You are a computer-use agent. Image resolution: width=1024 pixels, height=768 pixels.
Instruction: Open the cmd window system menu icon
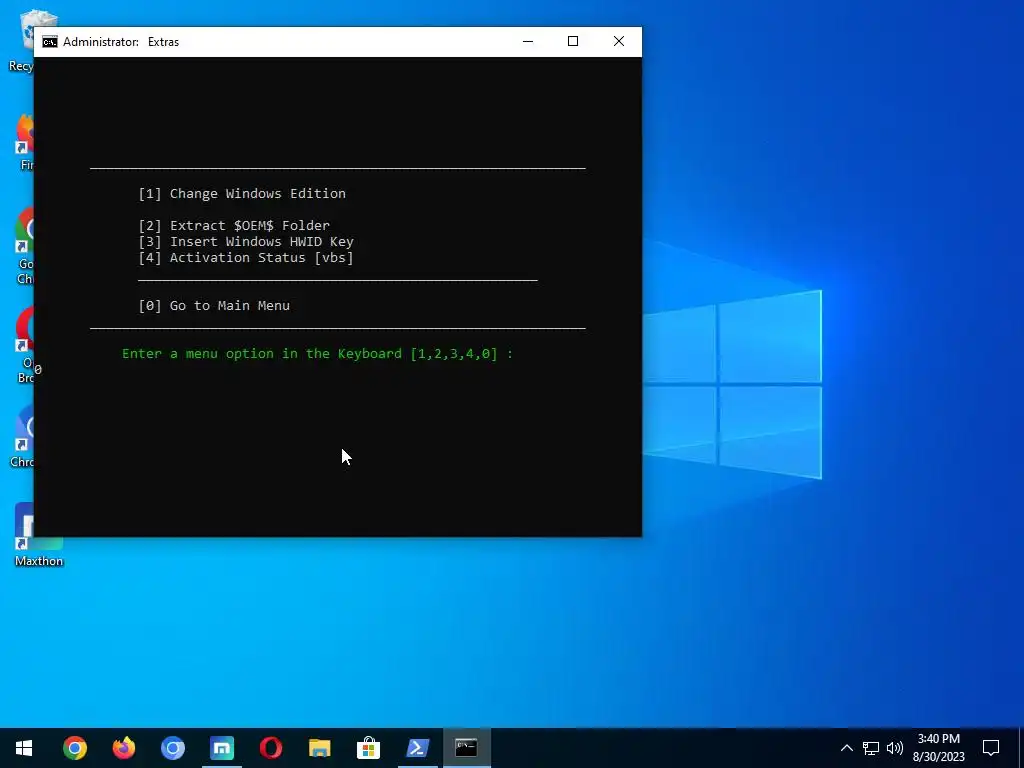(50, 42)
